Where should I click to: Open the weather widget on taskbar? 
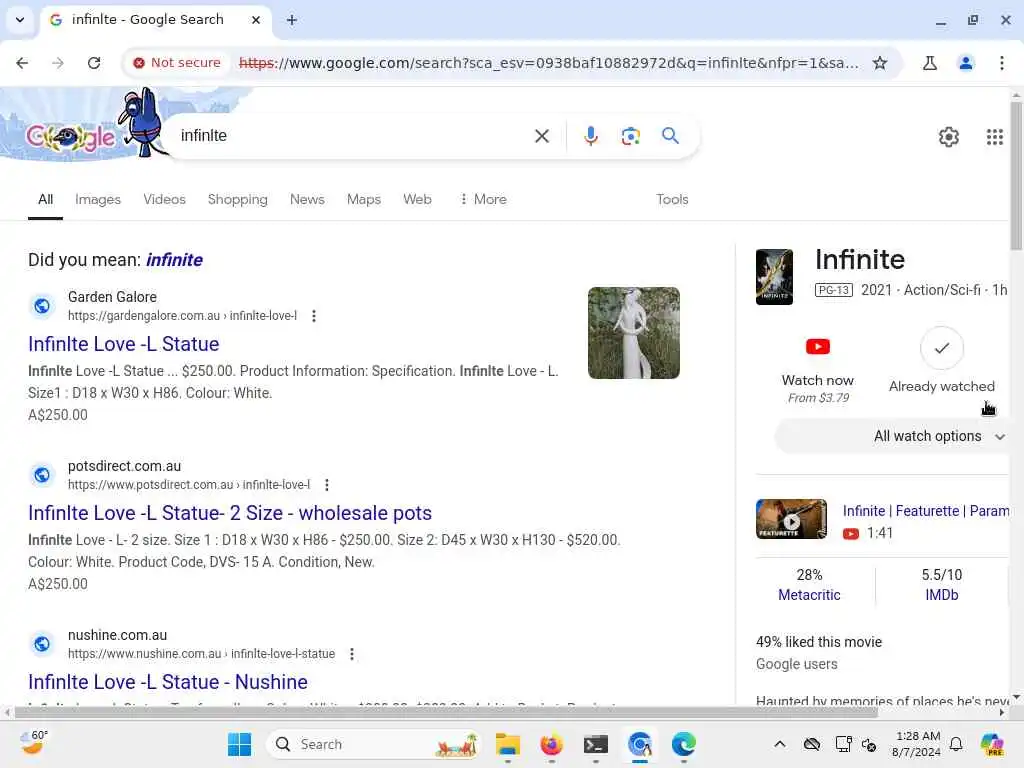[33, 743]
